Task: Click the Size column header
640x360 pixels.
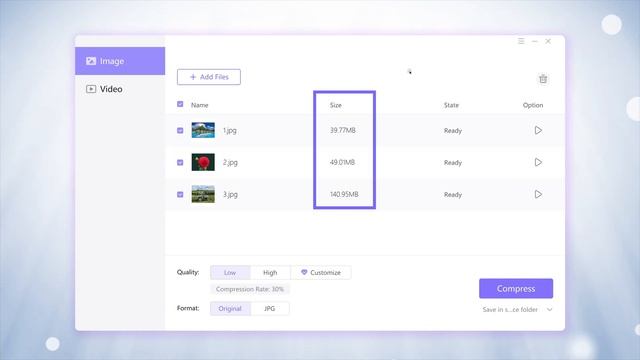Action: pyautogui.click(x=336, y=105)
